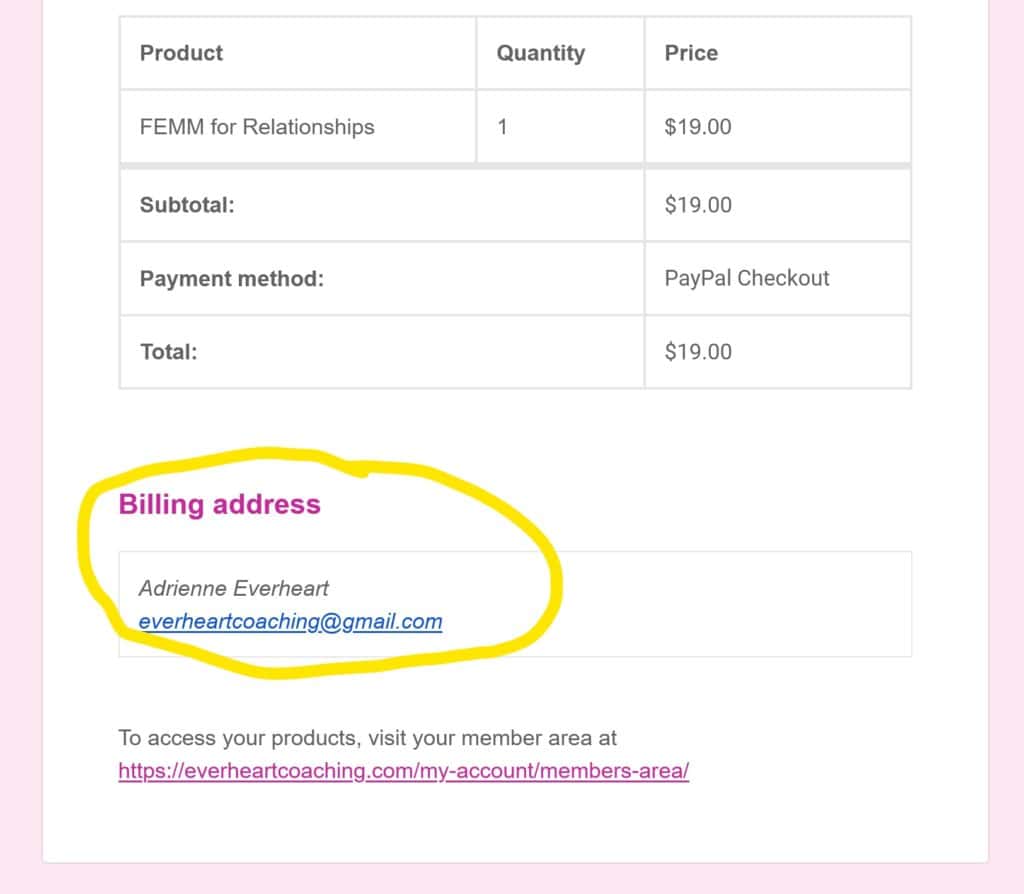
Task: Open the members-area account link
Action: [404, 771]
